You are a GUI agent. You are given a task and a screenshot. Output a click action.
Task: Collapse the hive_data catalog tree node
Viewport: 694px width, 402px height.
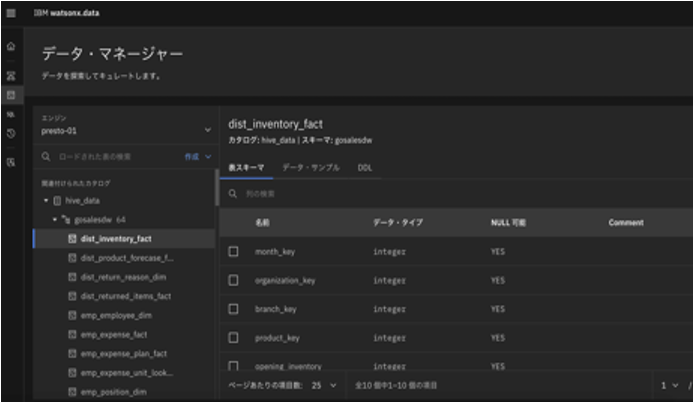46,201
